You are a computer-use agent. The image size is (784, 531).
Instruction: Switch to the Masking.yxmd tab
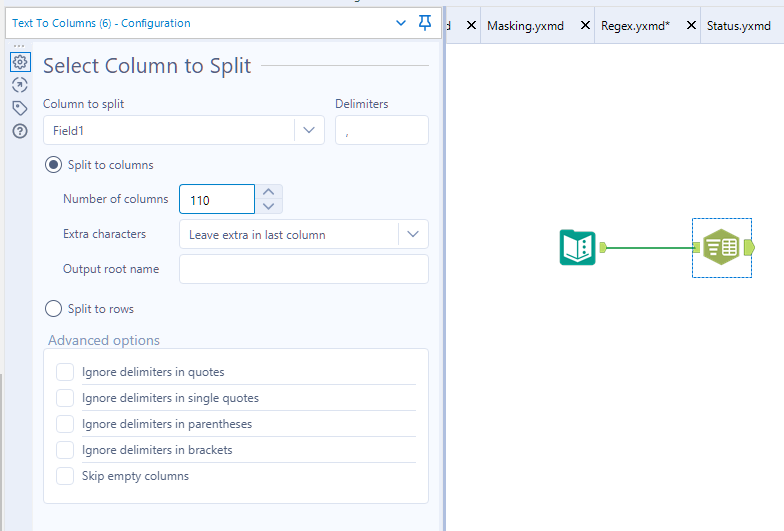coord(524,26)
